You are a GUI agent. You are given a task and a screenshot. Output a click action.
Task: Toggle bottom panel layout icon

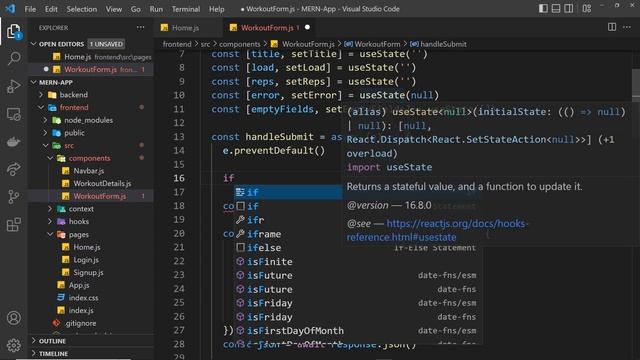pyautogui.click(x=556, y=9)
